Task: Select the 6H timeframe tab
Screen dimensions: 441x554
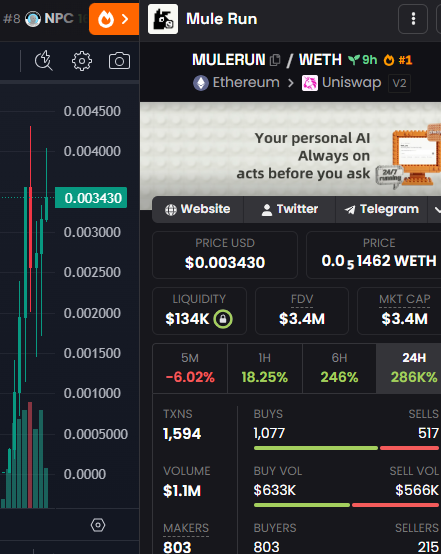Action: [x=339, y=368]
